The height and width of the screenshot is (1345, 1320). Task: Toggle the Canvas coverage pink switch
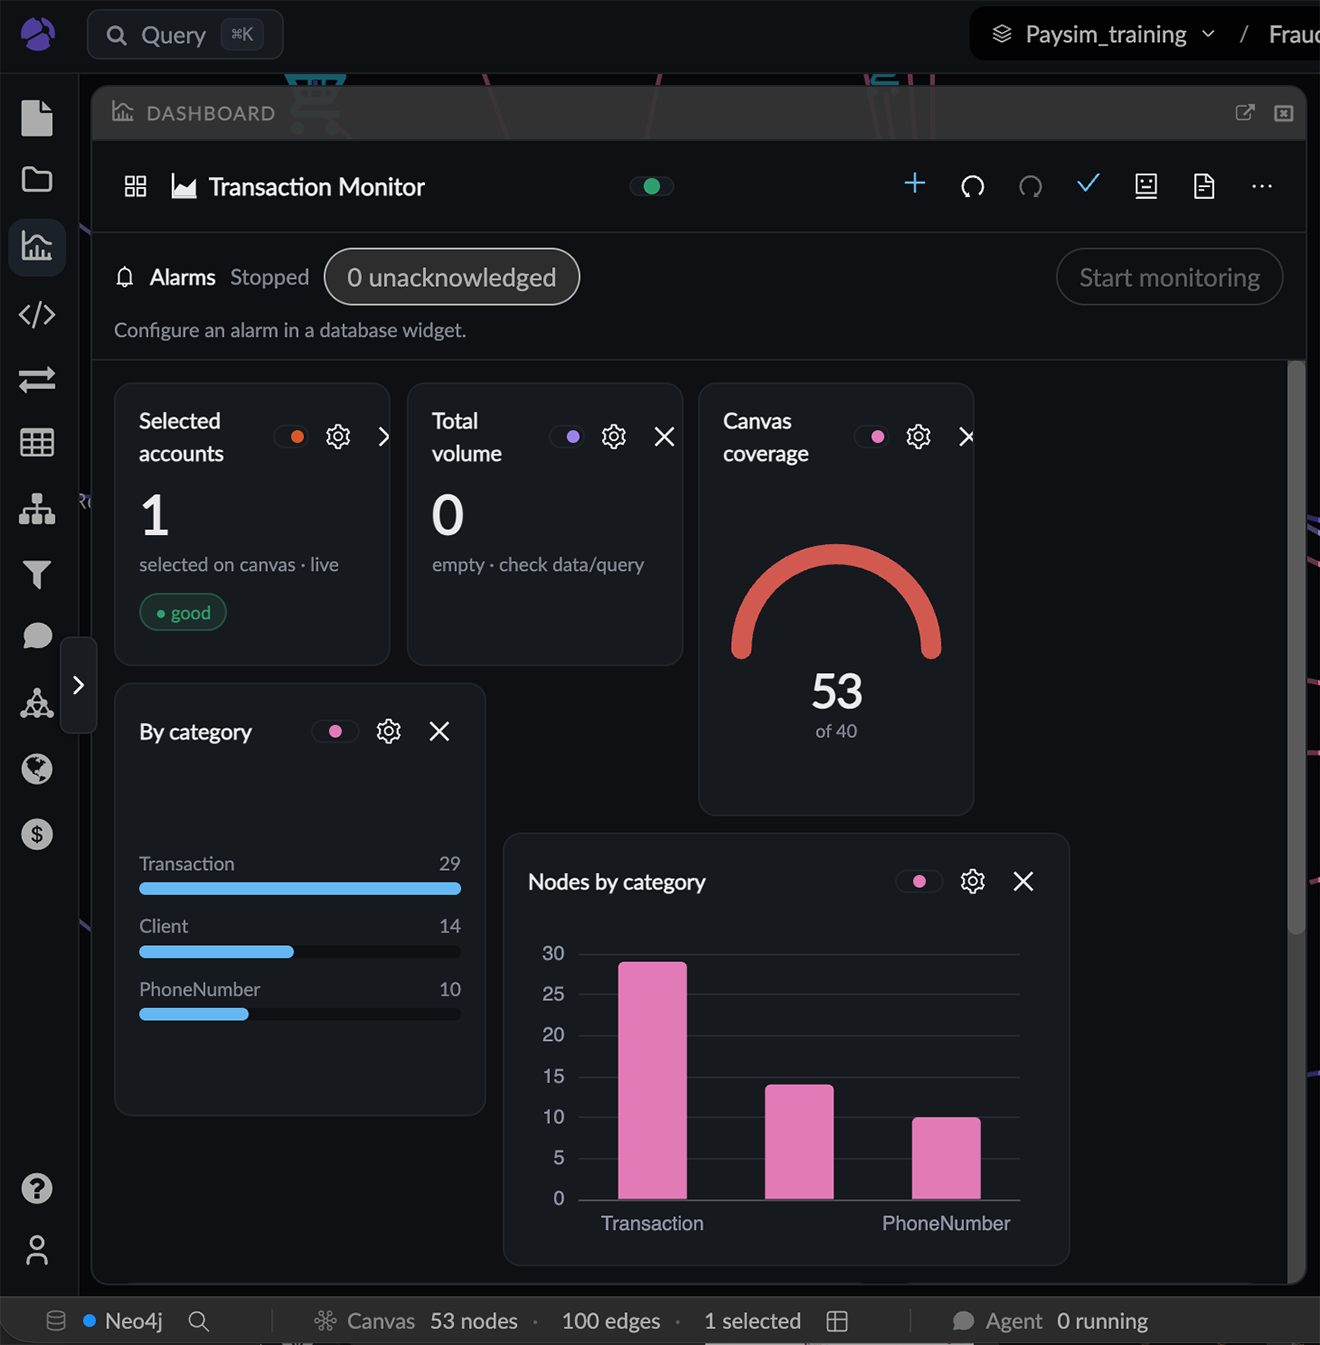pos(873,436)
